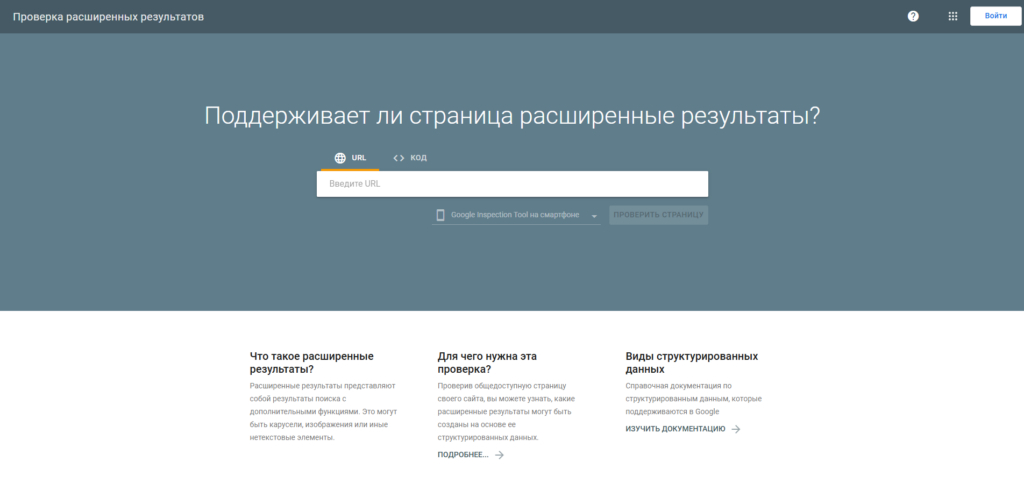
Task: Click heading Для чего нужна эта проверка?
Action: 487,362
